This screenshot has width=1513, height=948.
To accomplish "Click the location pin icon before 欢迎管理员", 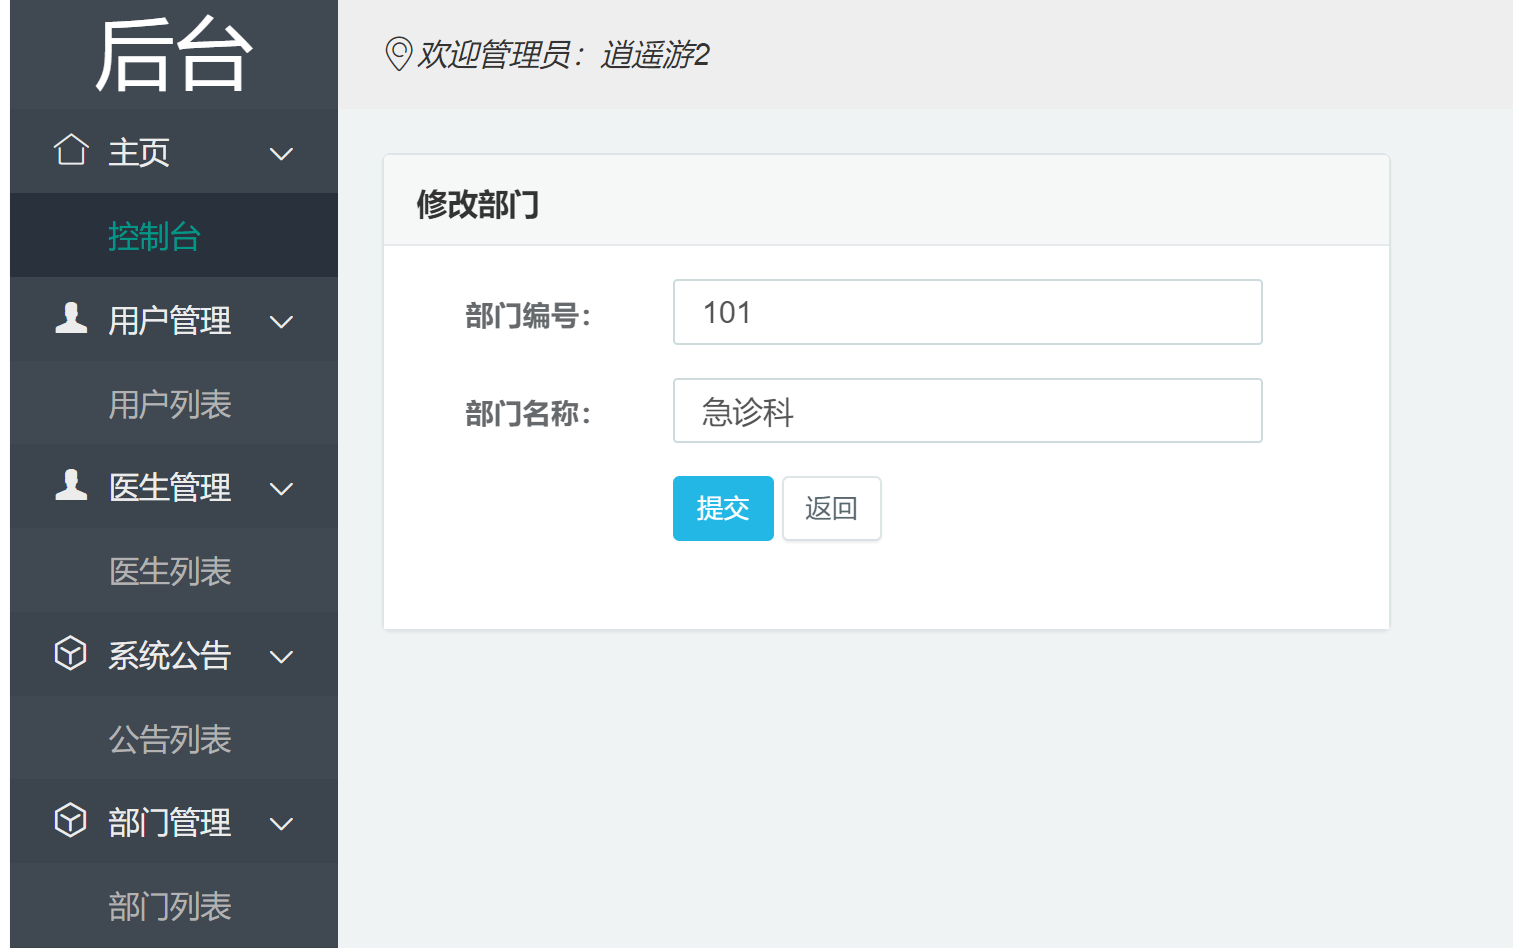I will point(399,54).
